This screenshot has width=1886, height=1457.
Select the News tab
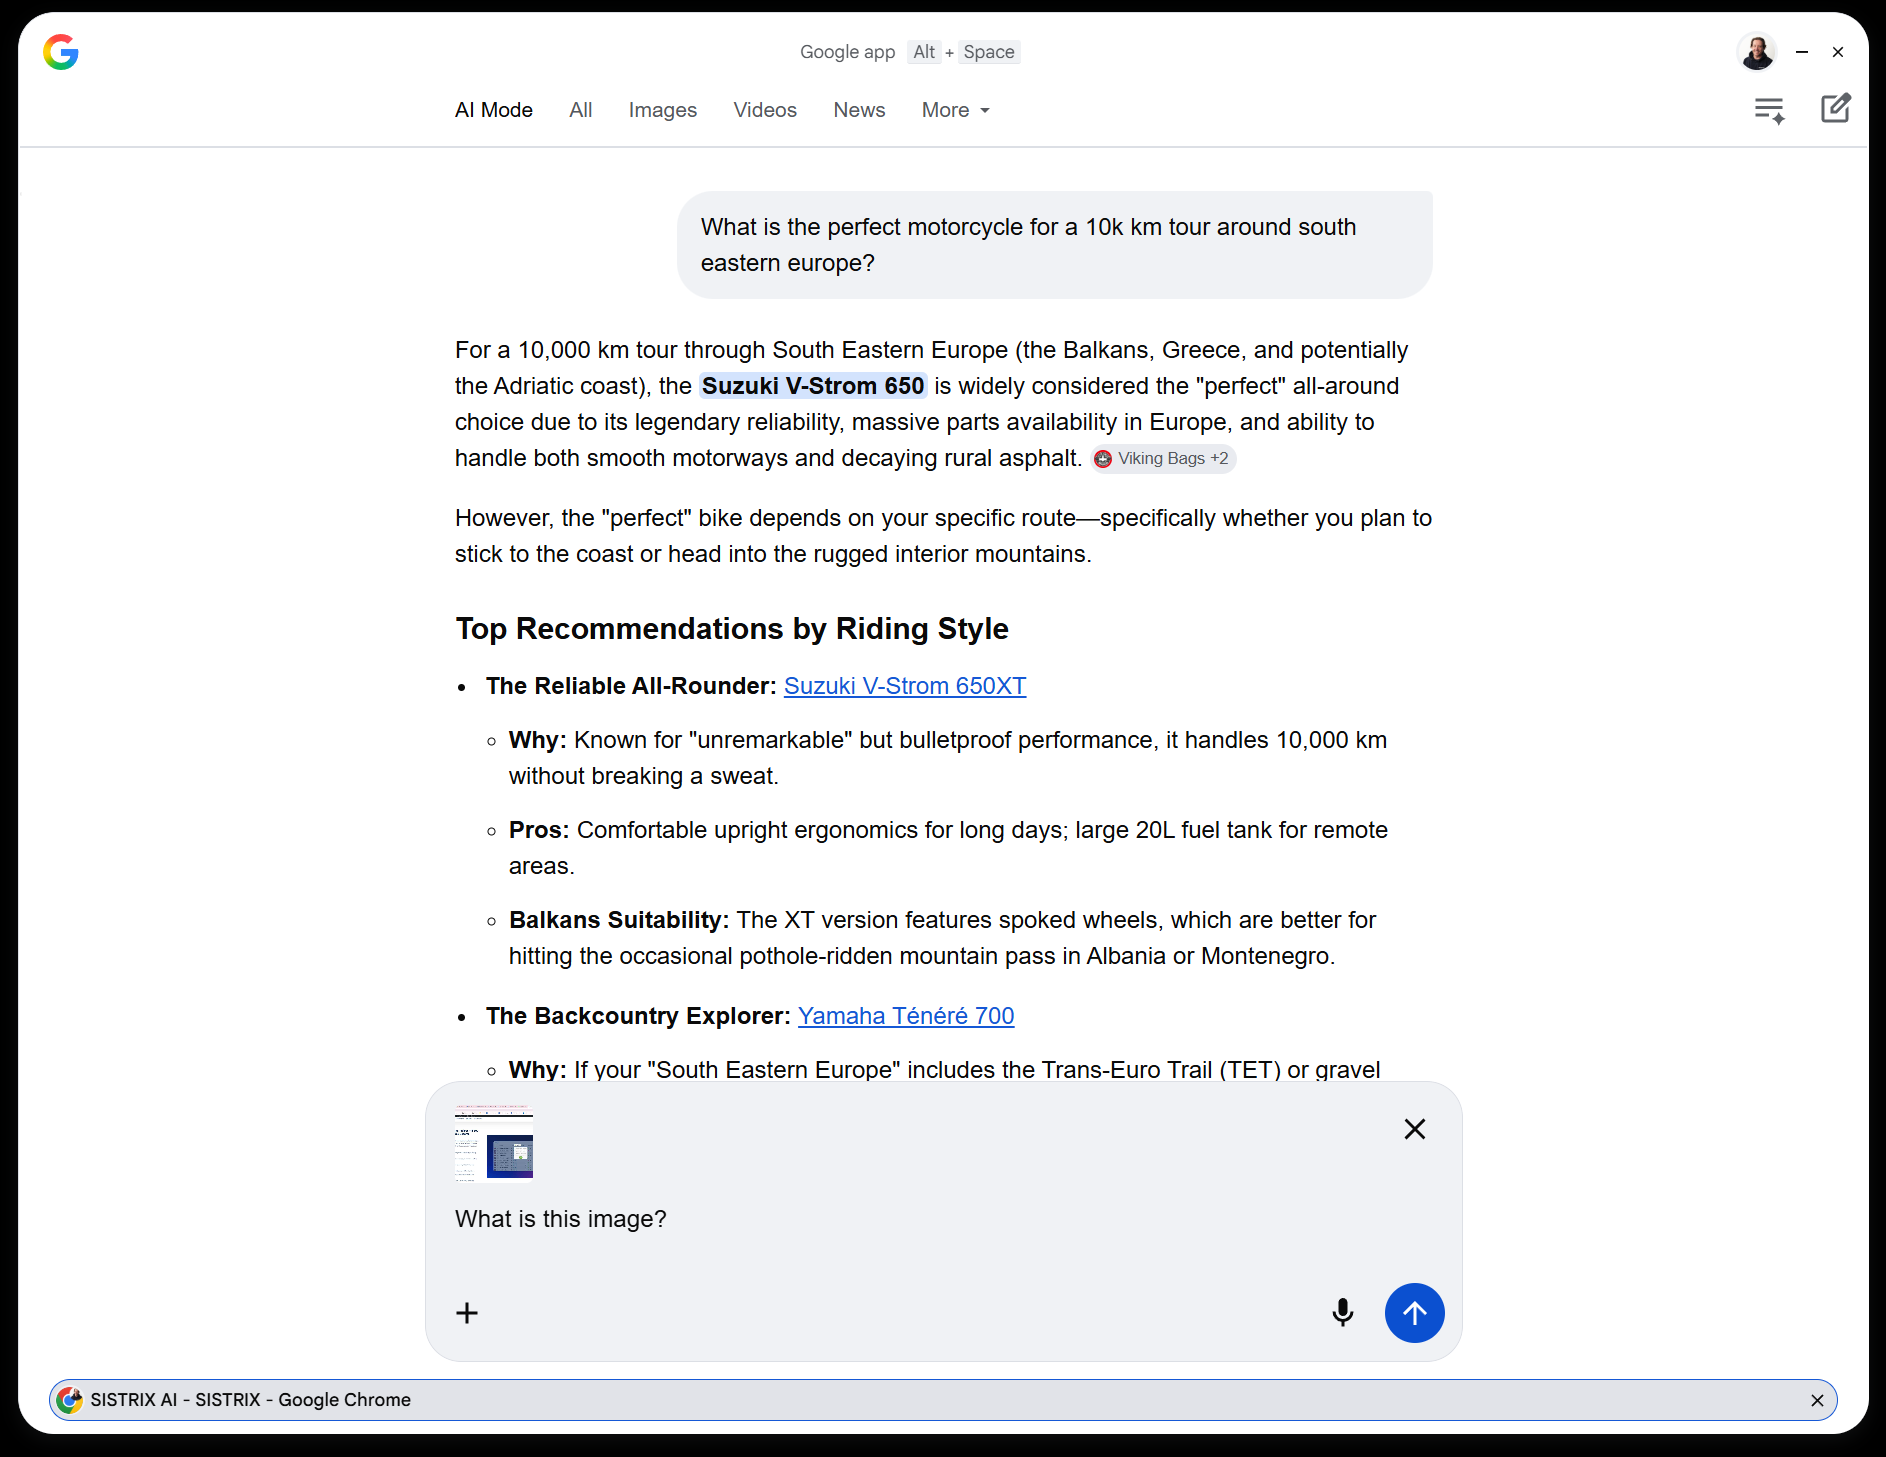tap(859, 110)
